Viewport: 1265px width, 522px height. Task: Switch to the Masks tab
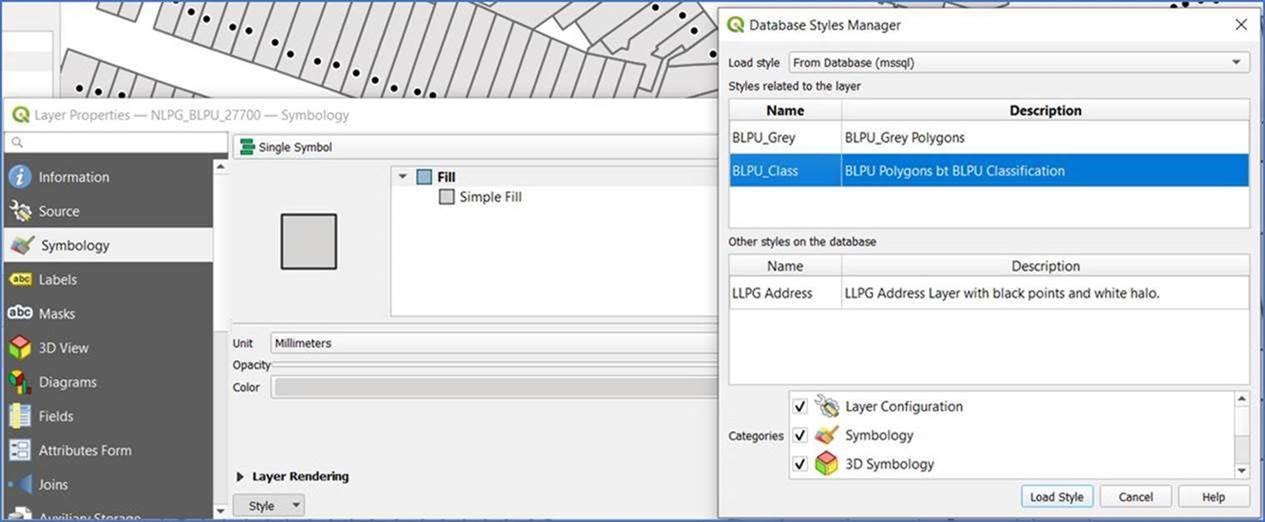(x=107, y=313)
